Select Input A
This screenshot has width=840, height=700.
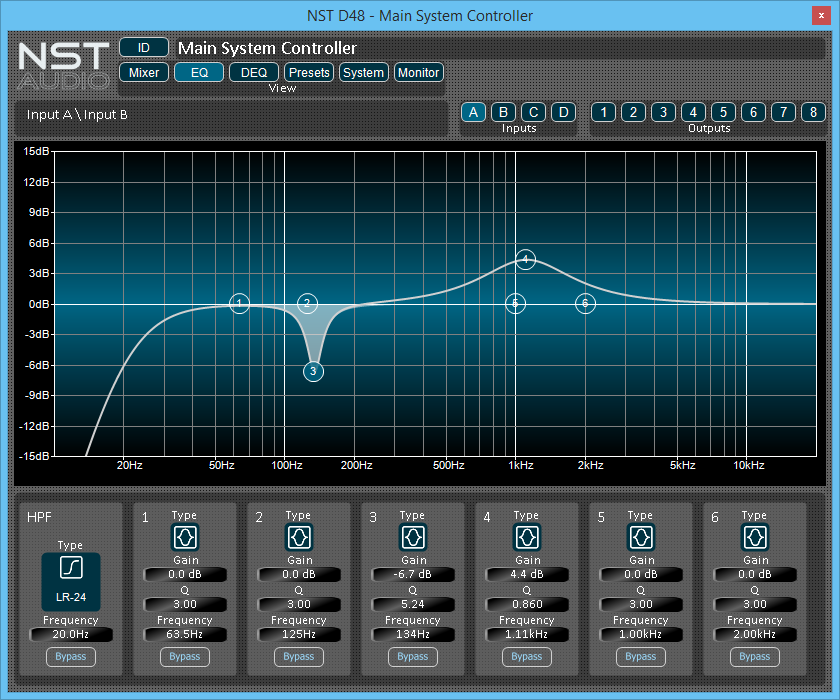(x=474, y=112)
